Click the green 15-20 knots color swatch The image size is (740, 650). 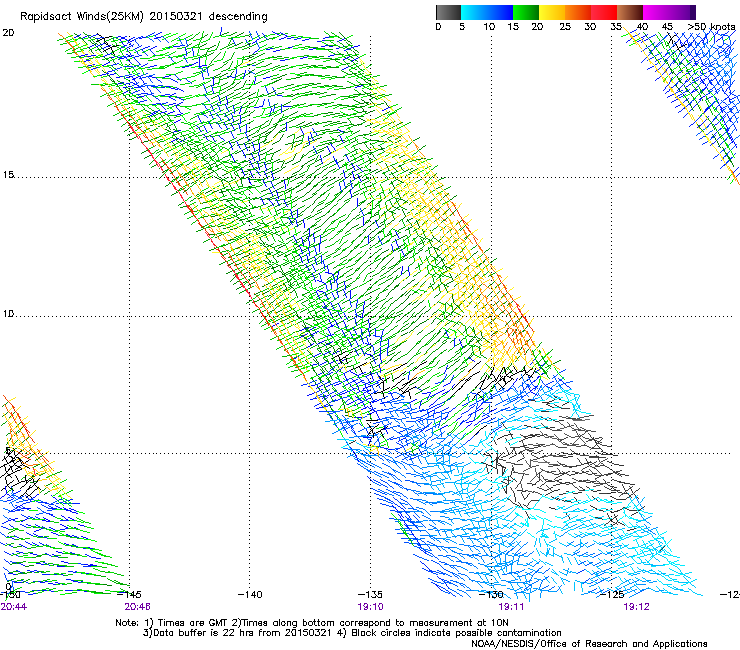tap(526, 12)
